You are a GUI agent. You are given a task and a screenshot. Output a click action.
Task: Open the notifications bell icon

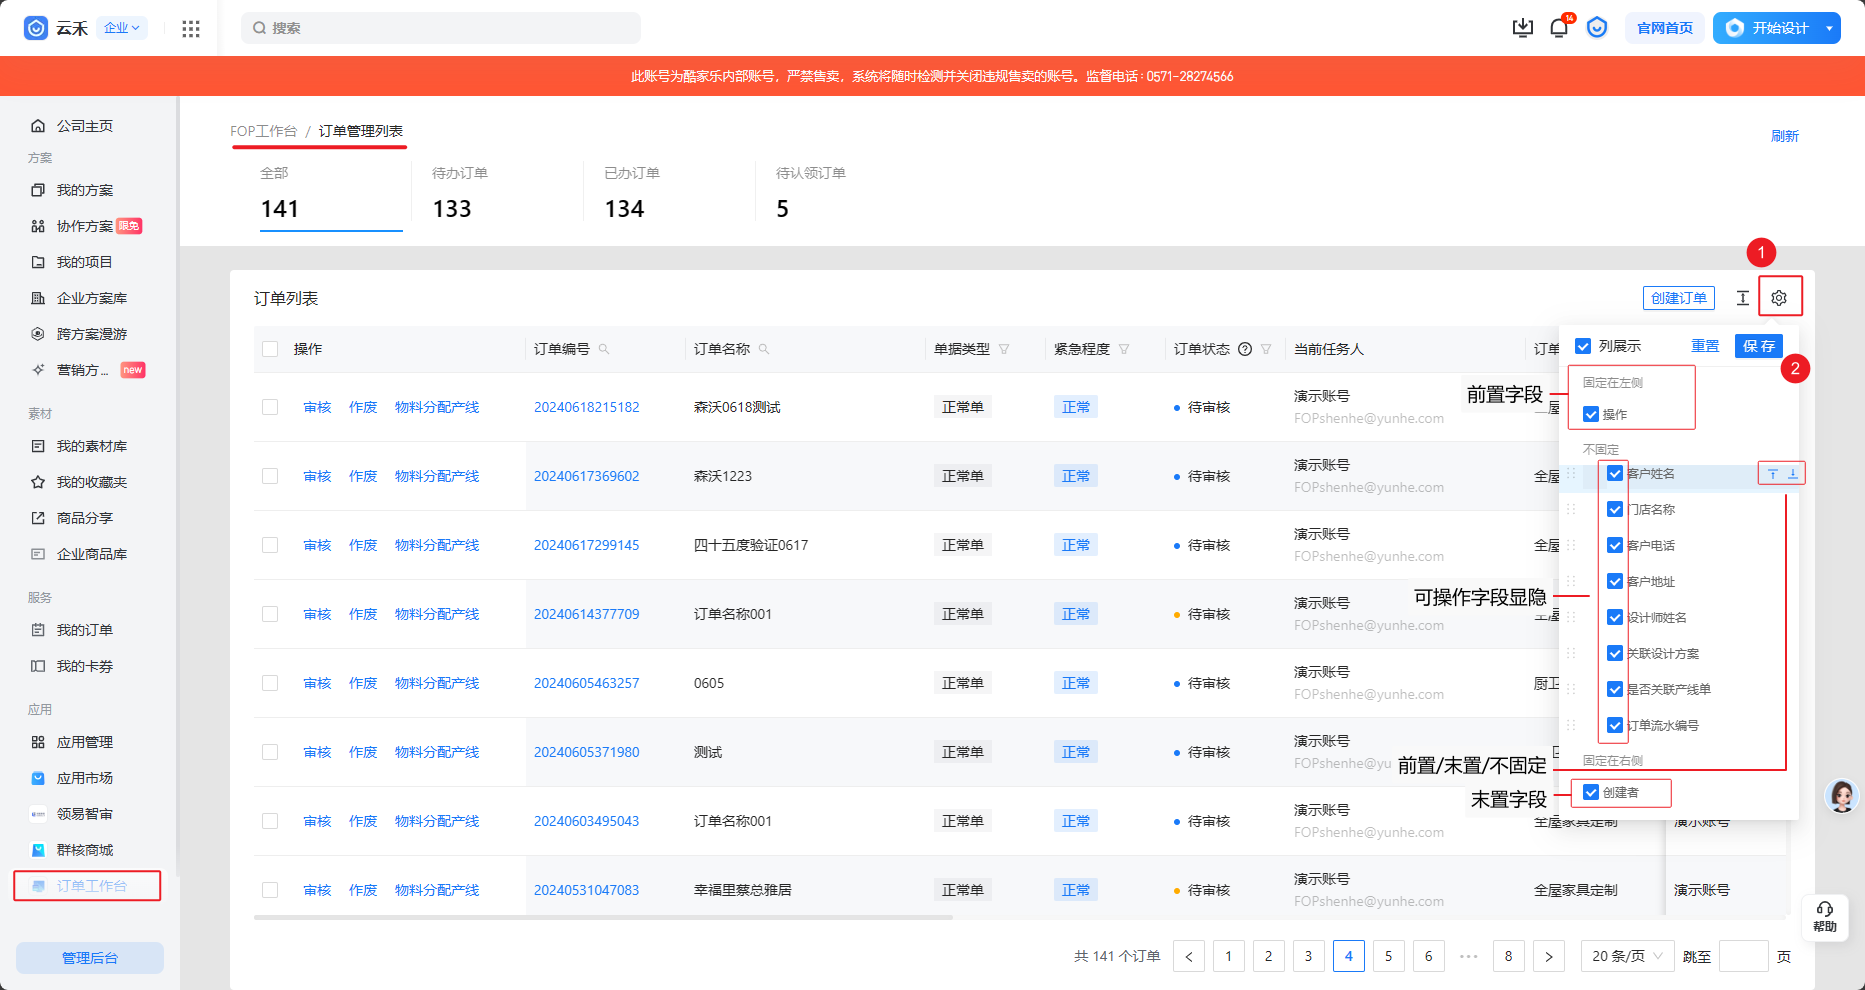click(1558, 28)
